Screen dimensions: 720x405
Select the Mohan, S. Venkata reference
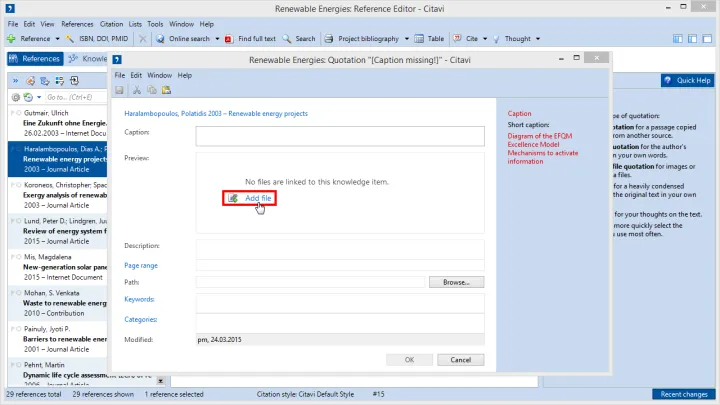tap(57, 303)
